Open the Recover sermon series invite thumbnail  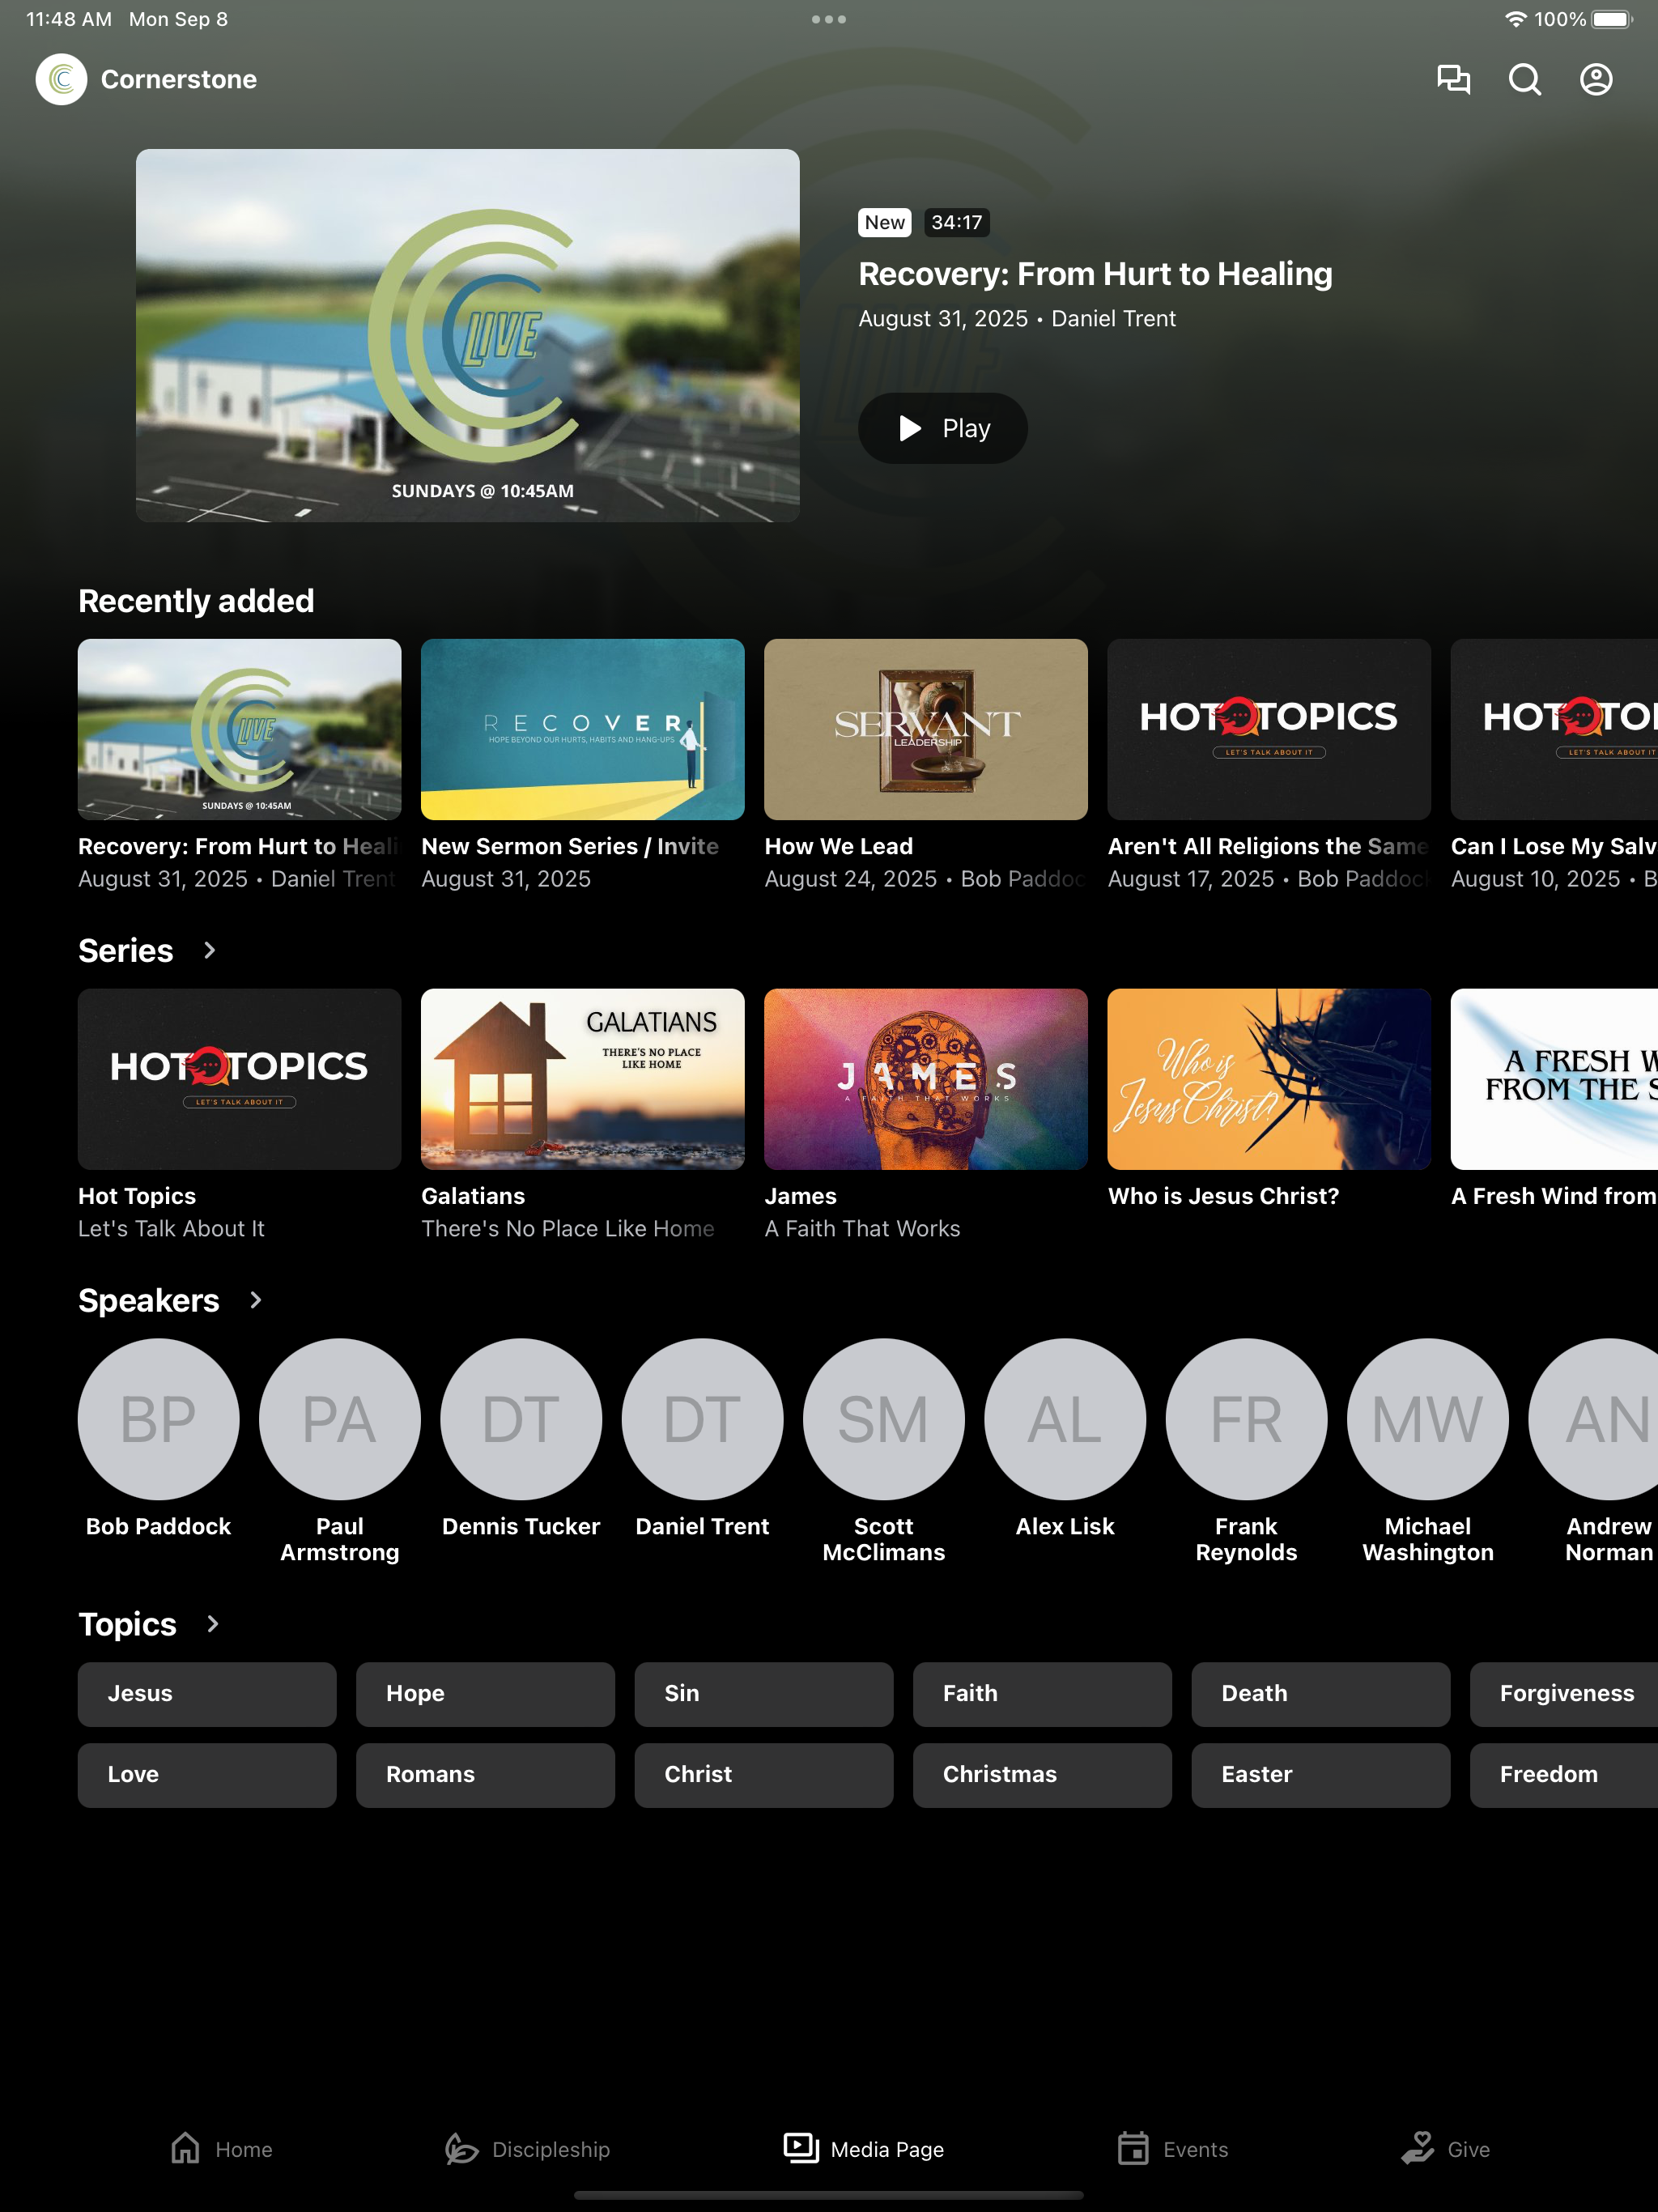[583, 729]
